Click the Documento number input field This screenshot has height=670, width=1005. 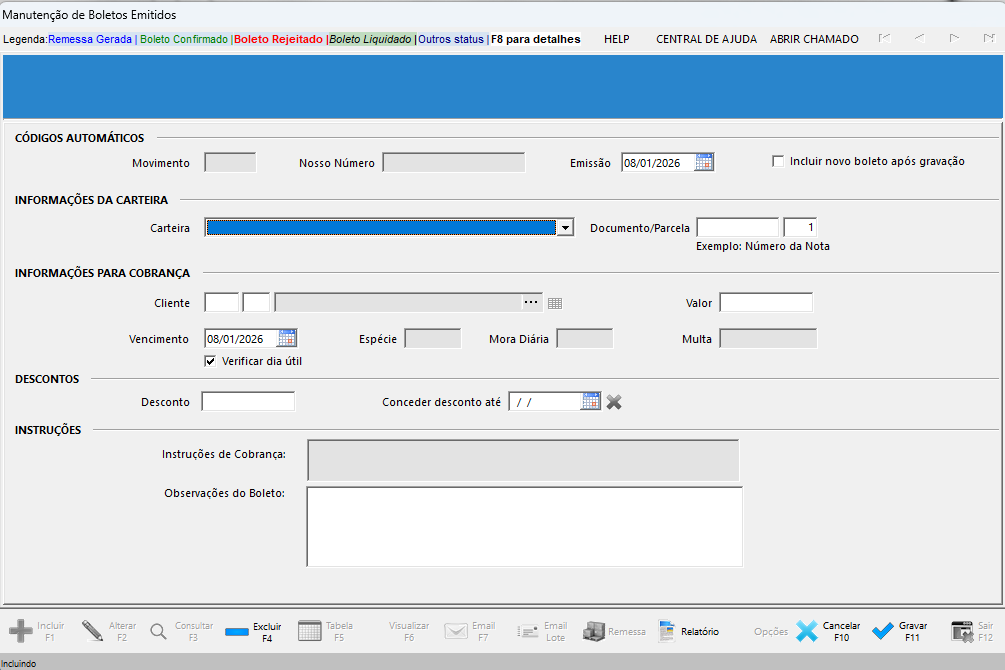(x=737, y=228)
